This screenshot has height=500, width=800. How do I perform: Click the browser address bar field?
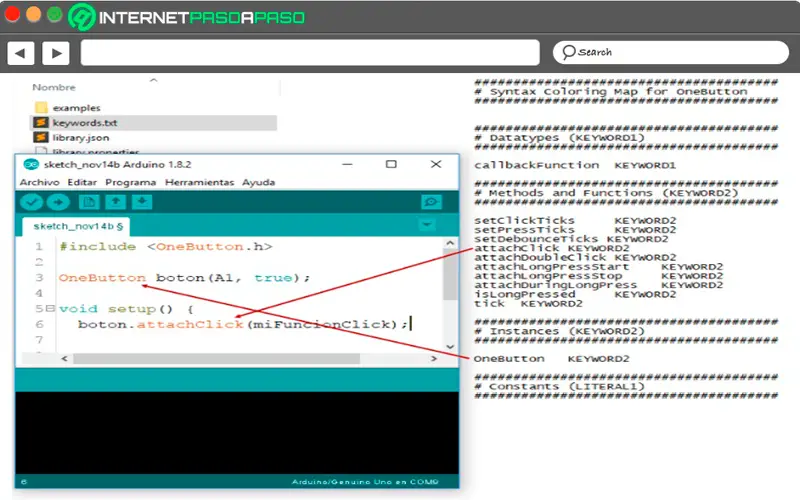(310, 53)
